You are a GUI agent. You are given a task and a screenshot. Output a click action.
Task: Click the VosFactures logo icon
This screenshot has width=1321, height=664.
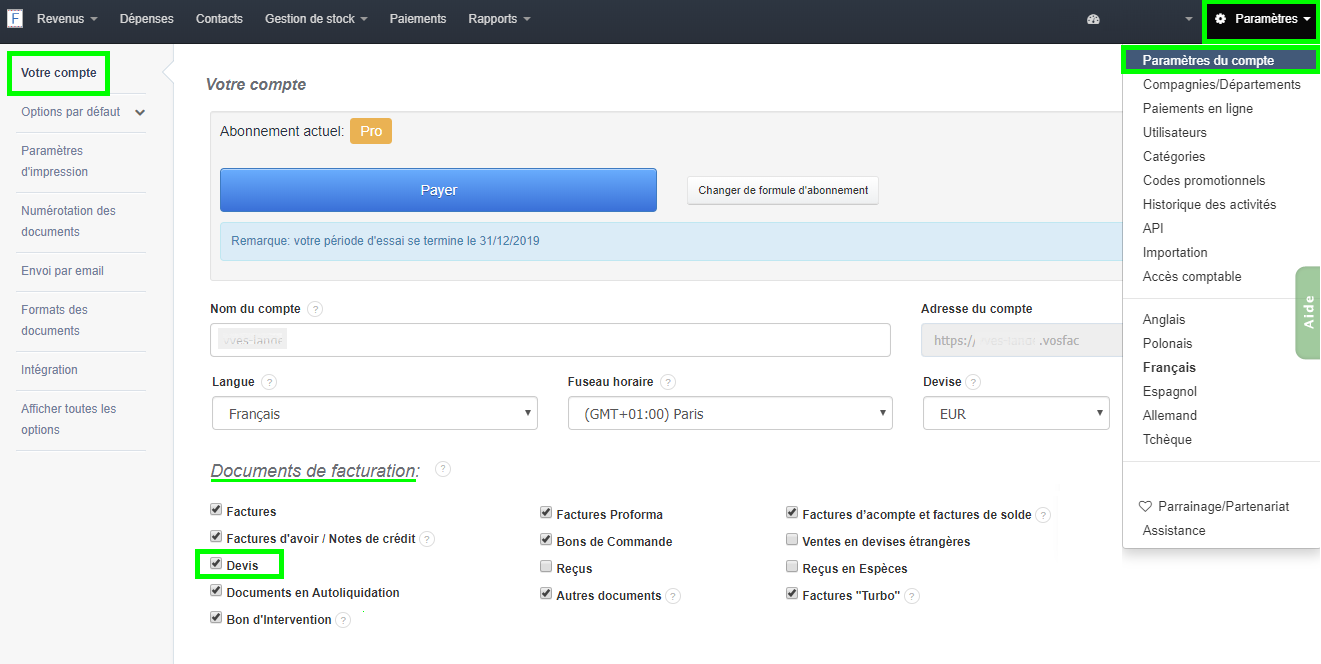(x=15, y=18)
